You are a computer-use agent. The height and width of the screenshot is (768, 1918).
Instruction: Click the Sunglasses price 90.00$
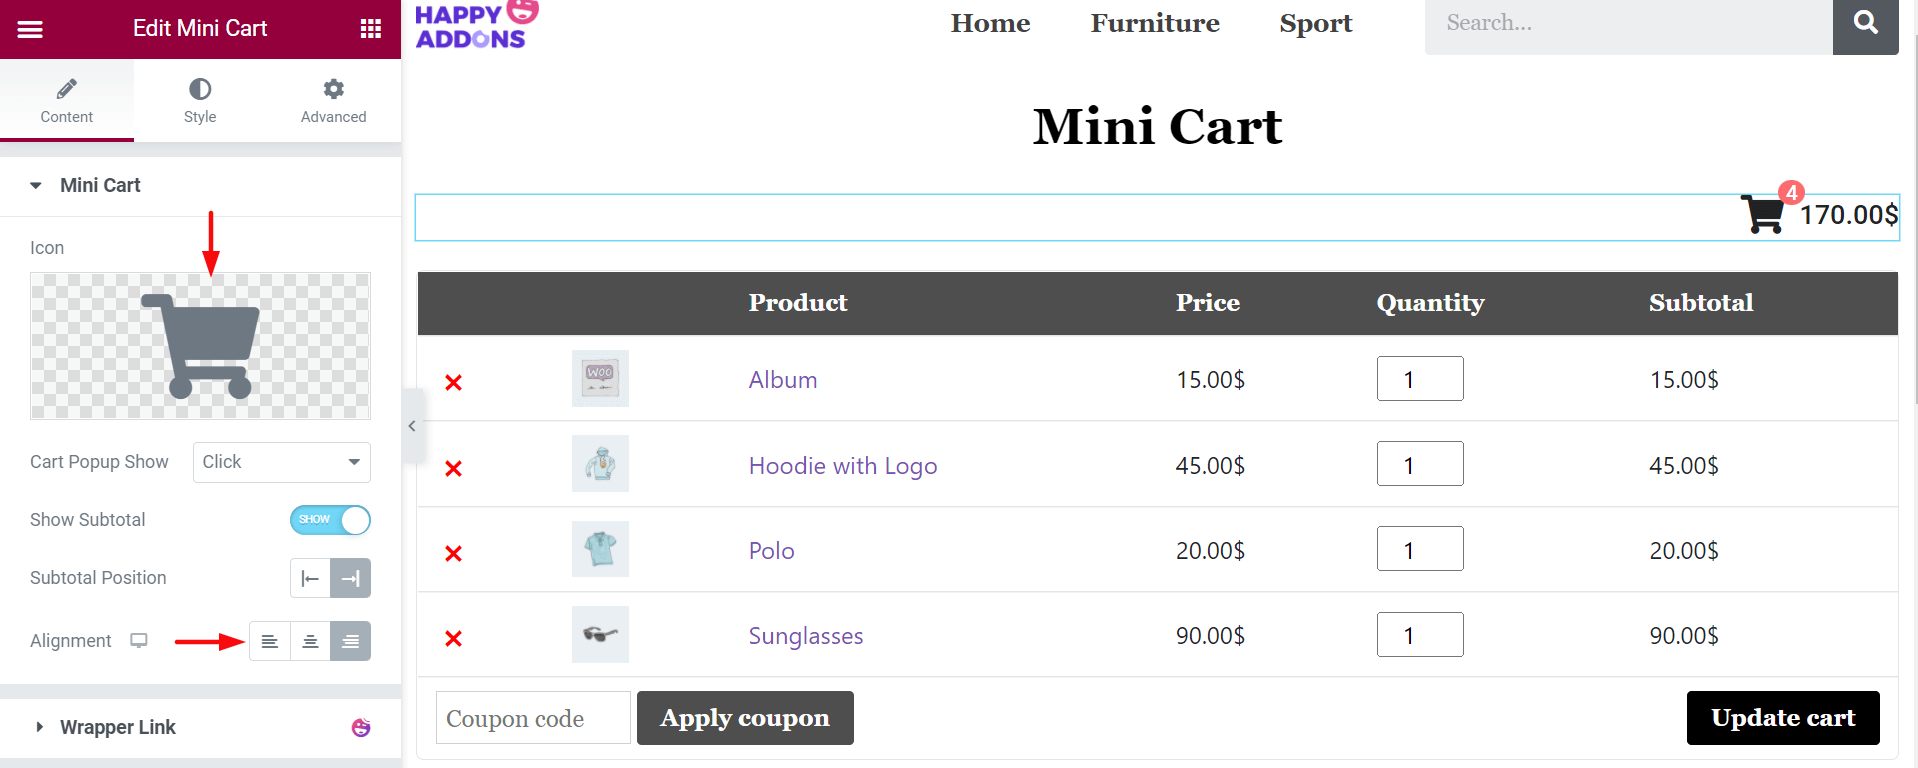(1210, 636)
